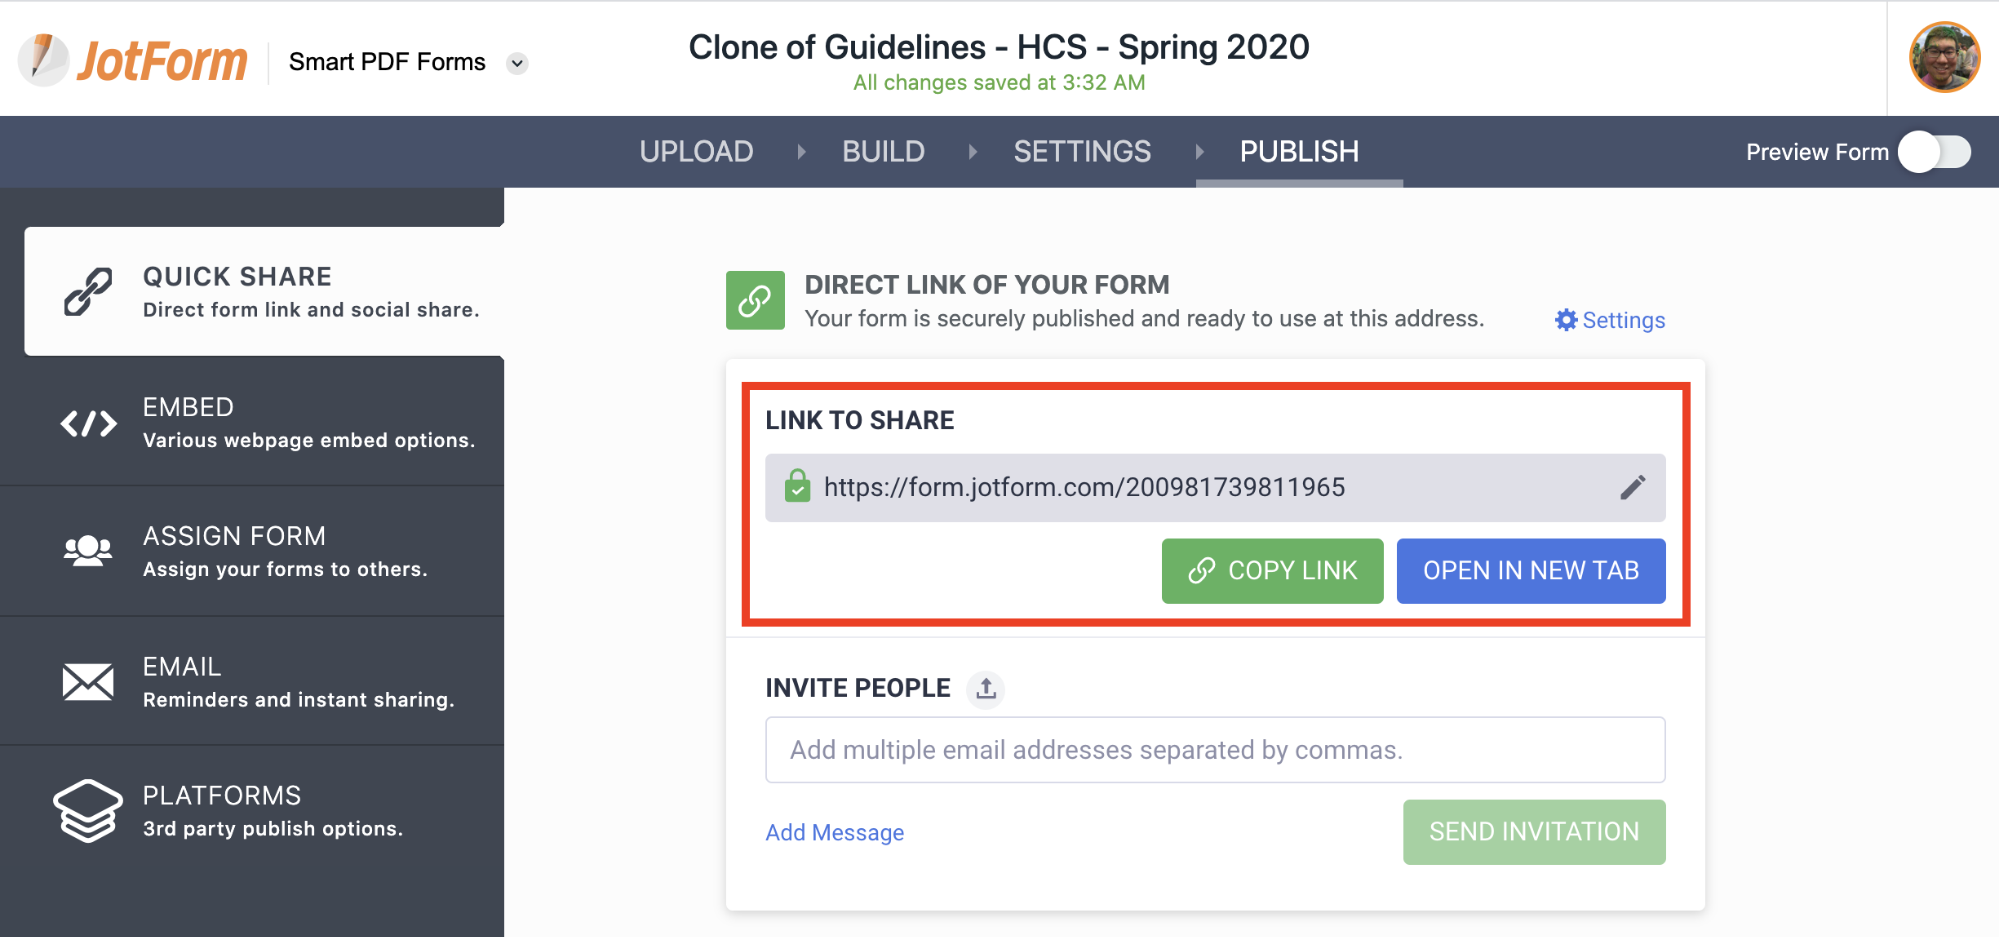Open Quick Share via chain link icon
1999x937 pixels.
pos(88,292)
